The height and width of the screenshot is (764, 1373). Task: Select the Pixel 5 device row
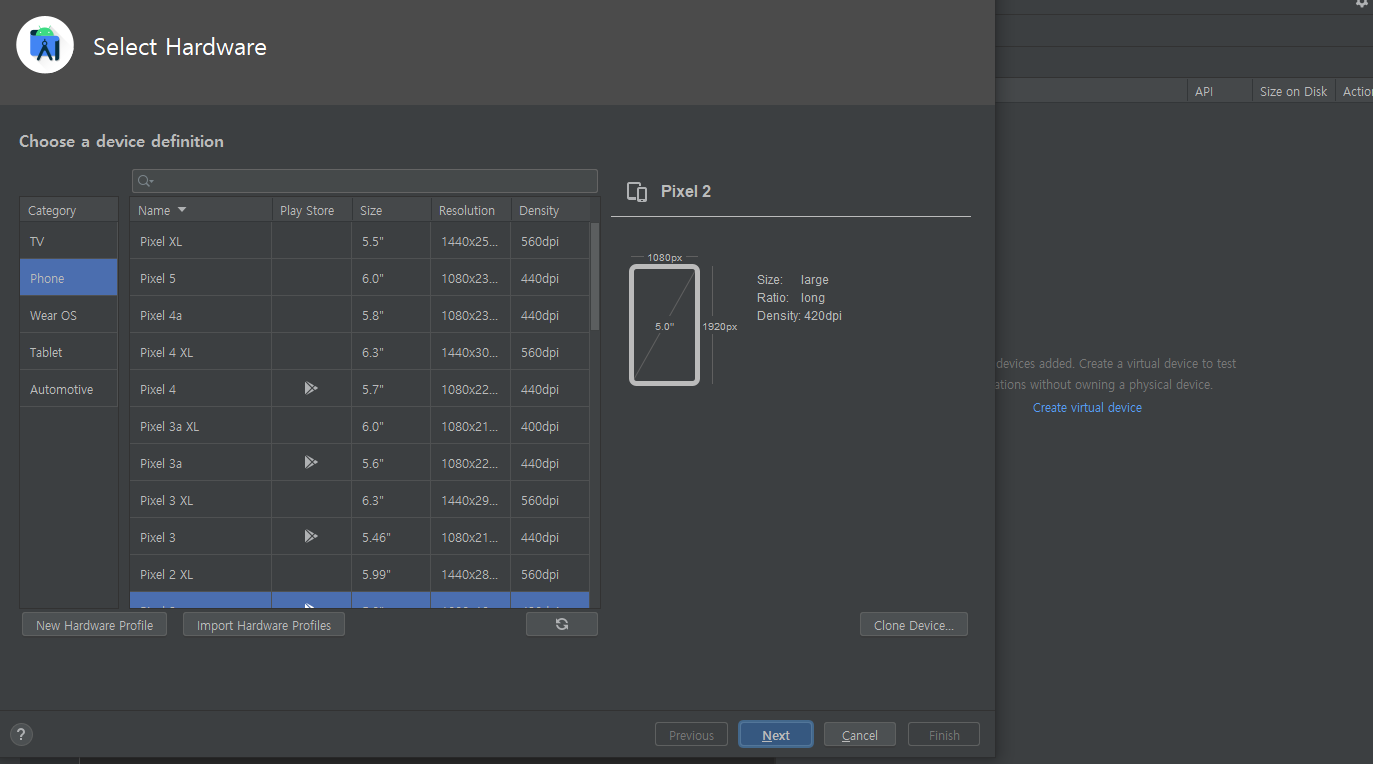click(360, 278)
